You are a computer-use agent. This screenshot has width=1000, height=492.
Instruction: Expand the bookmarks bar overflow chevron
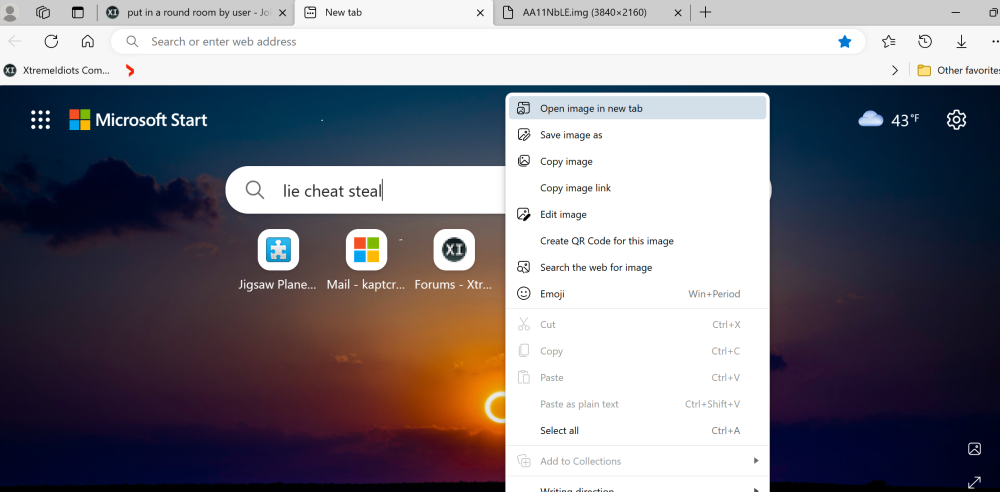(895, 70)
